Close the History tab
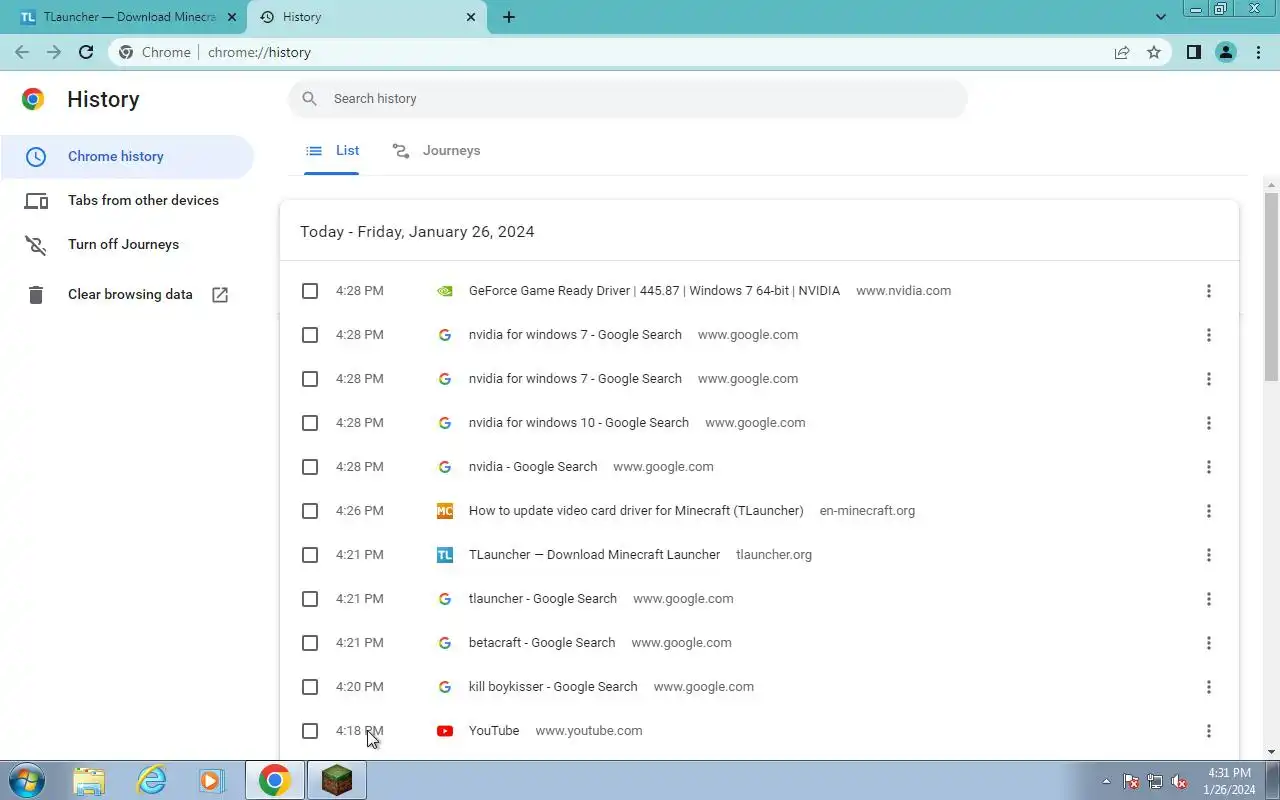Image resolution: width=1280 pixels, height=800 pixels. (471, 17)
